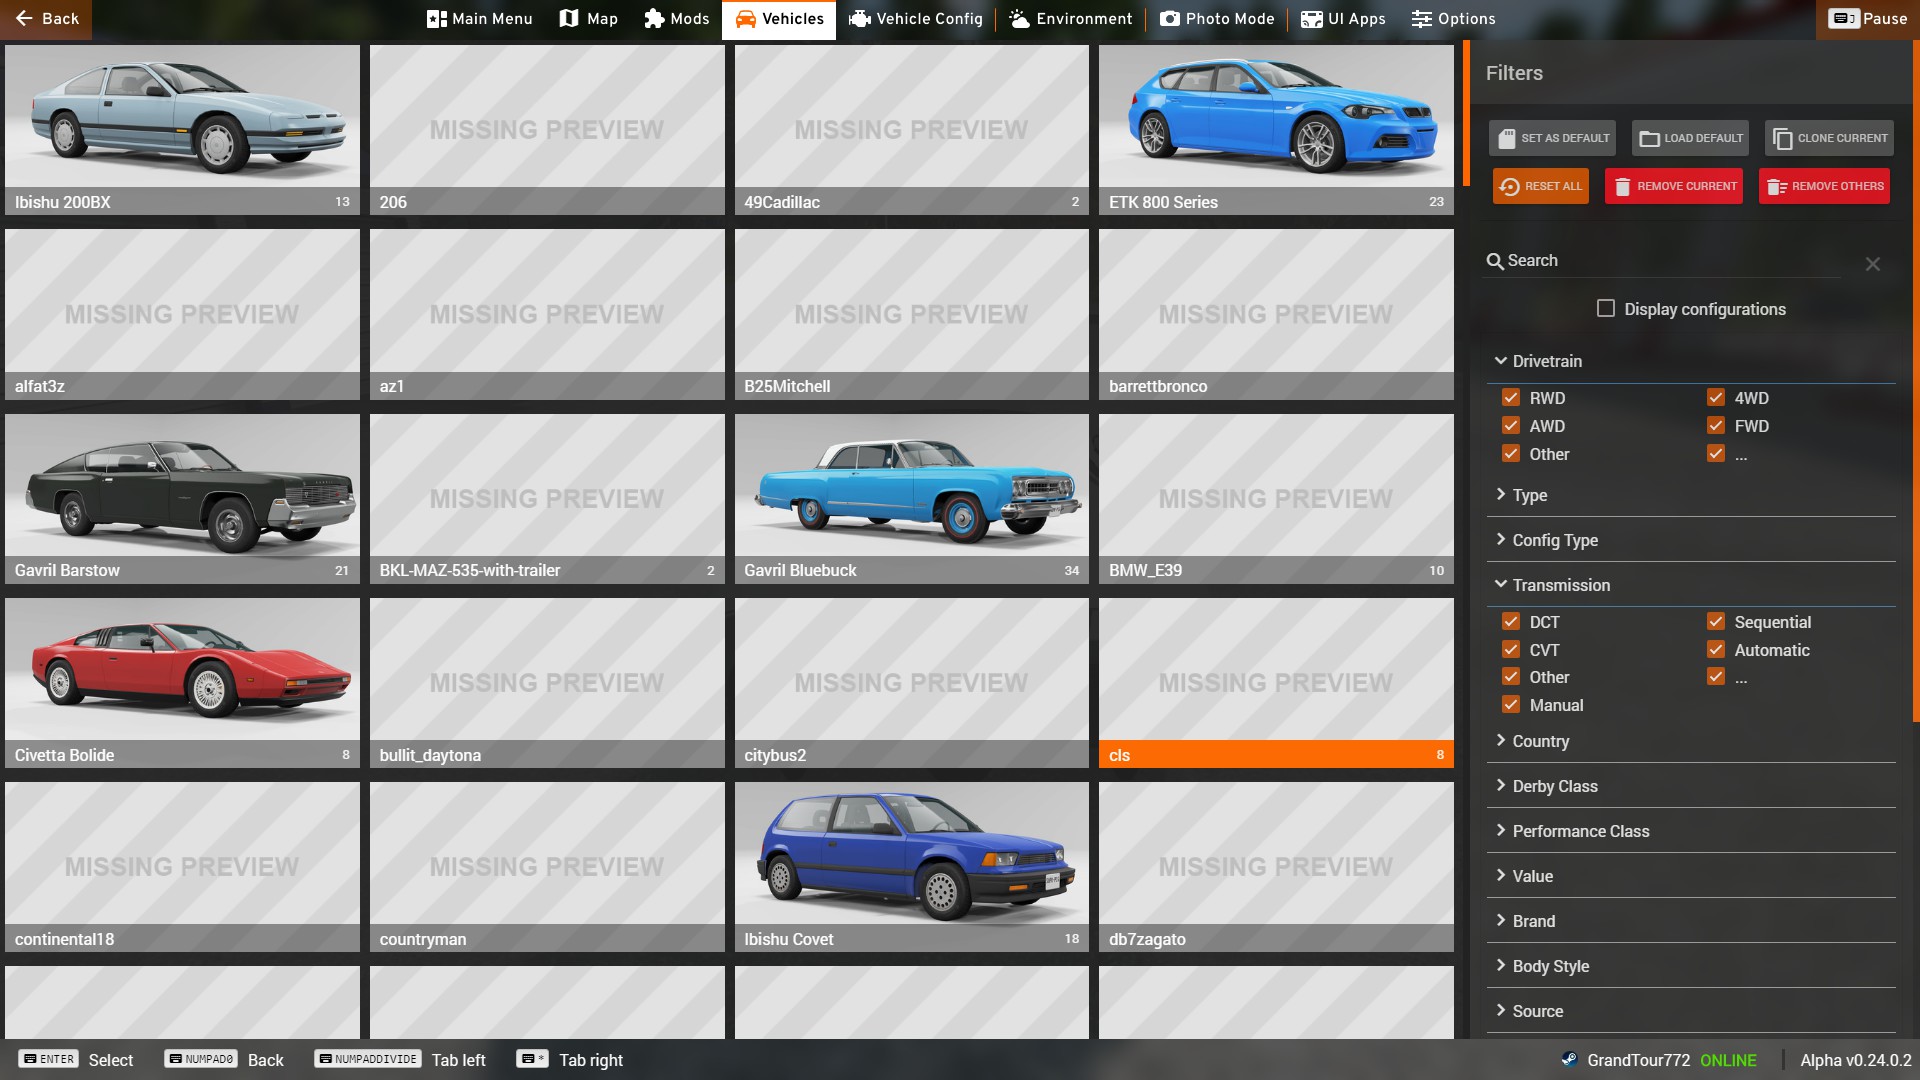Select the 49Cadillac vehicle tile
This screenshot has height=1080, width=1920.
[x=912, y=130]
